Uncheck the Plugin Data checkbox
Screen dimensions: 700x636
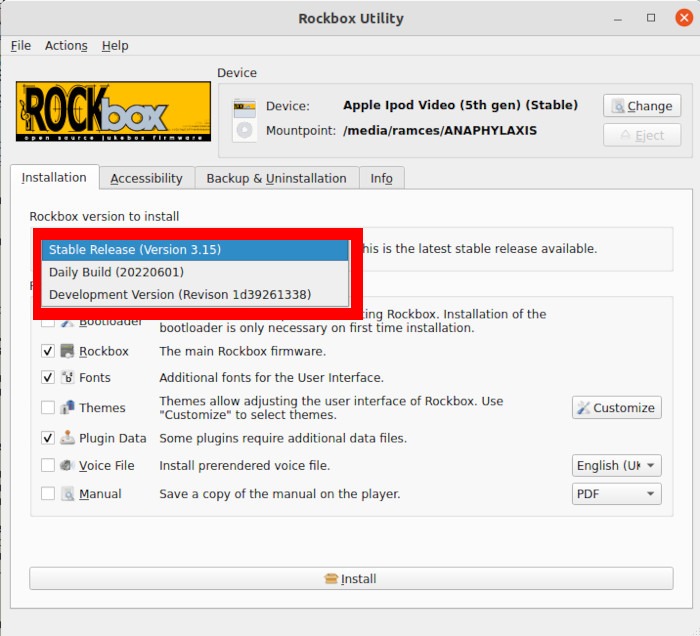coord(48,438)
